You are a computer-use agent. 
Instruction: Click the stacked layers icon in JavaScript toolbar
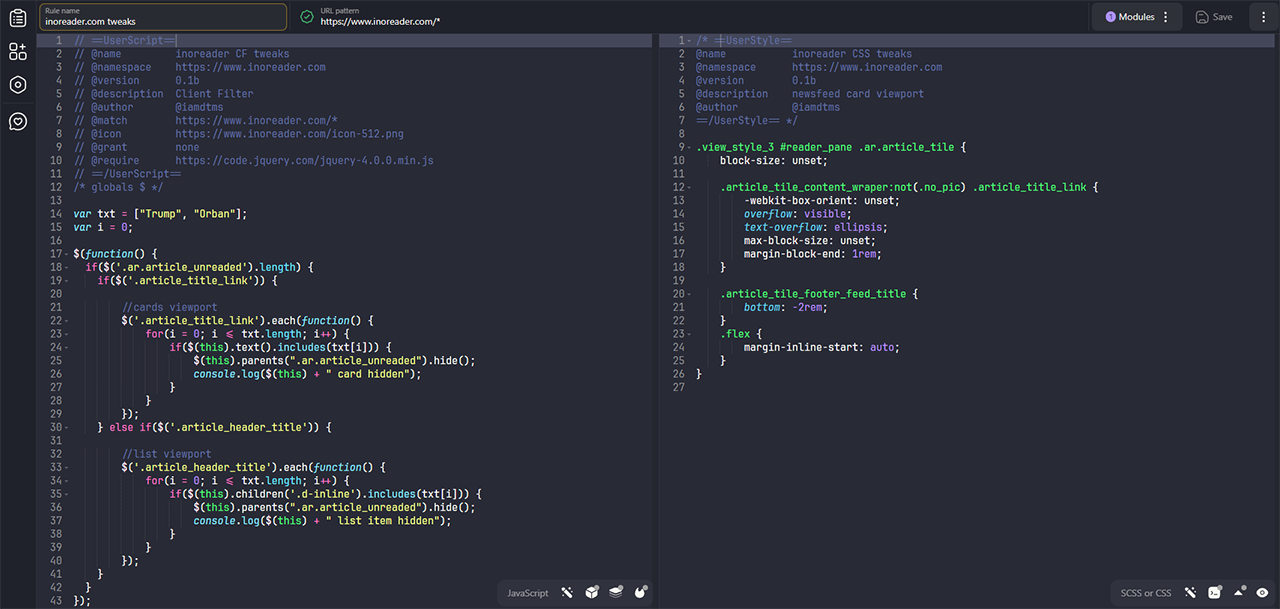point(616,593)
